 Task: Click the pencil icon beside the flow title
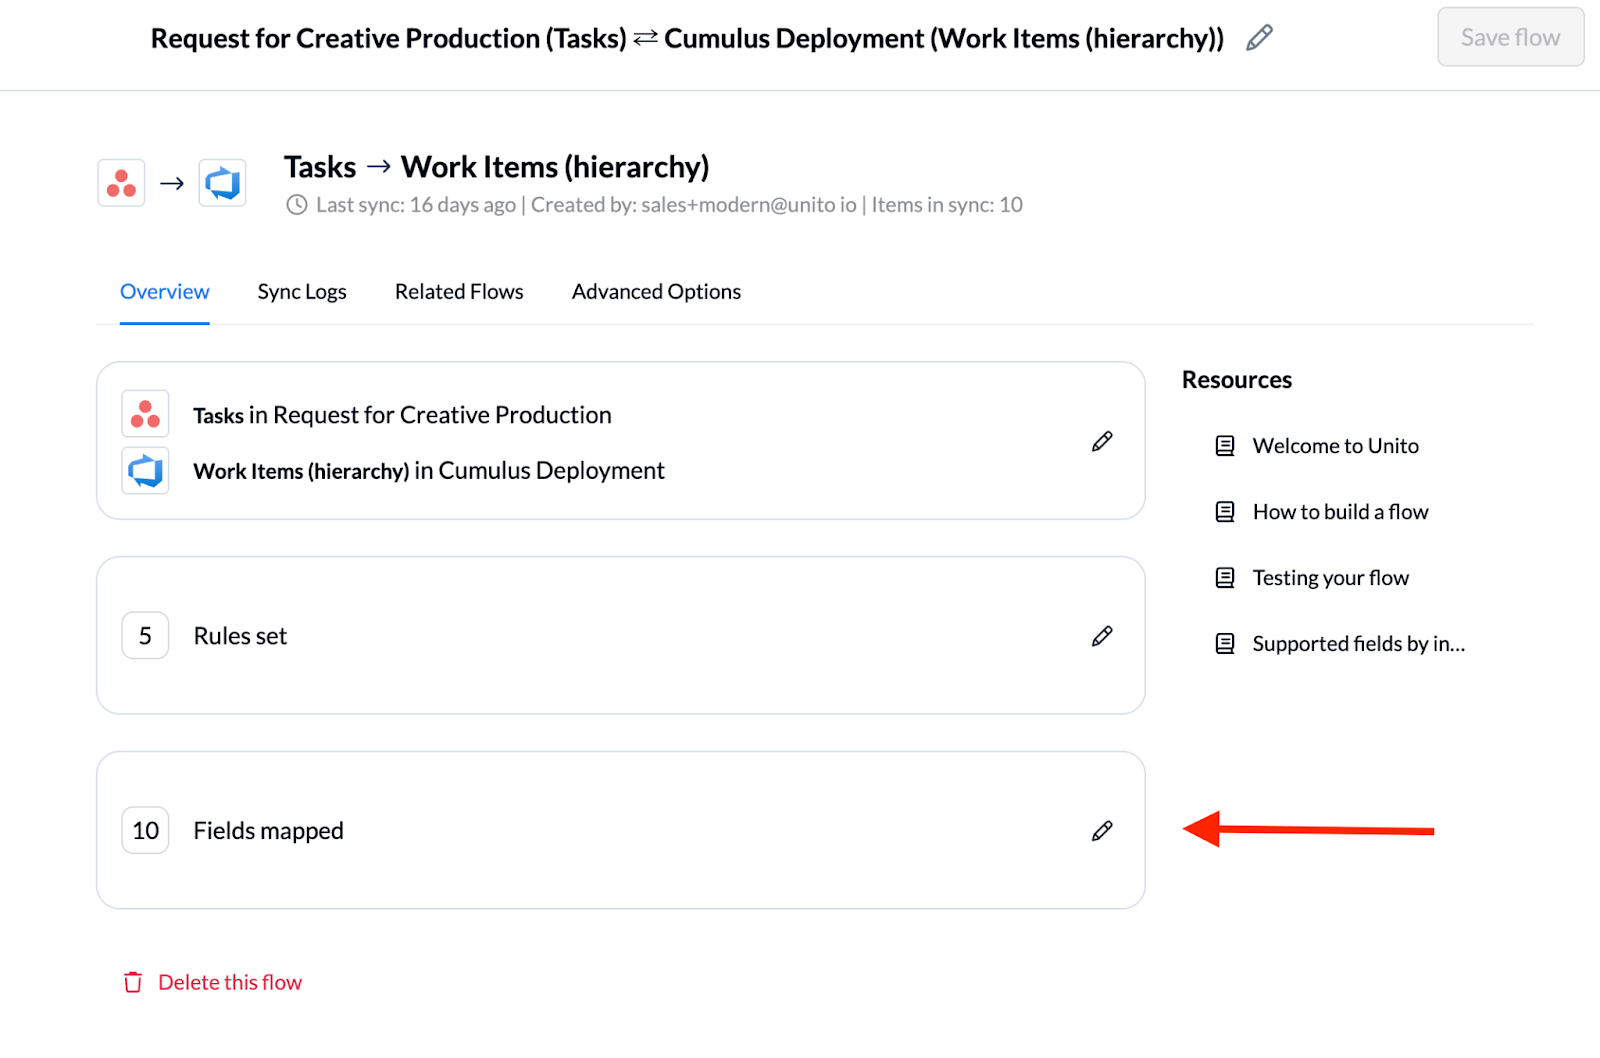(1259, 38)
